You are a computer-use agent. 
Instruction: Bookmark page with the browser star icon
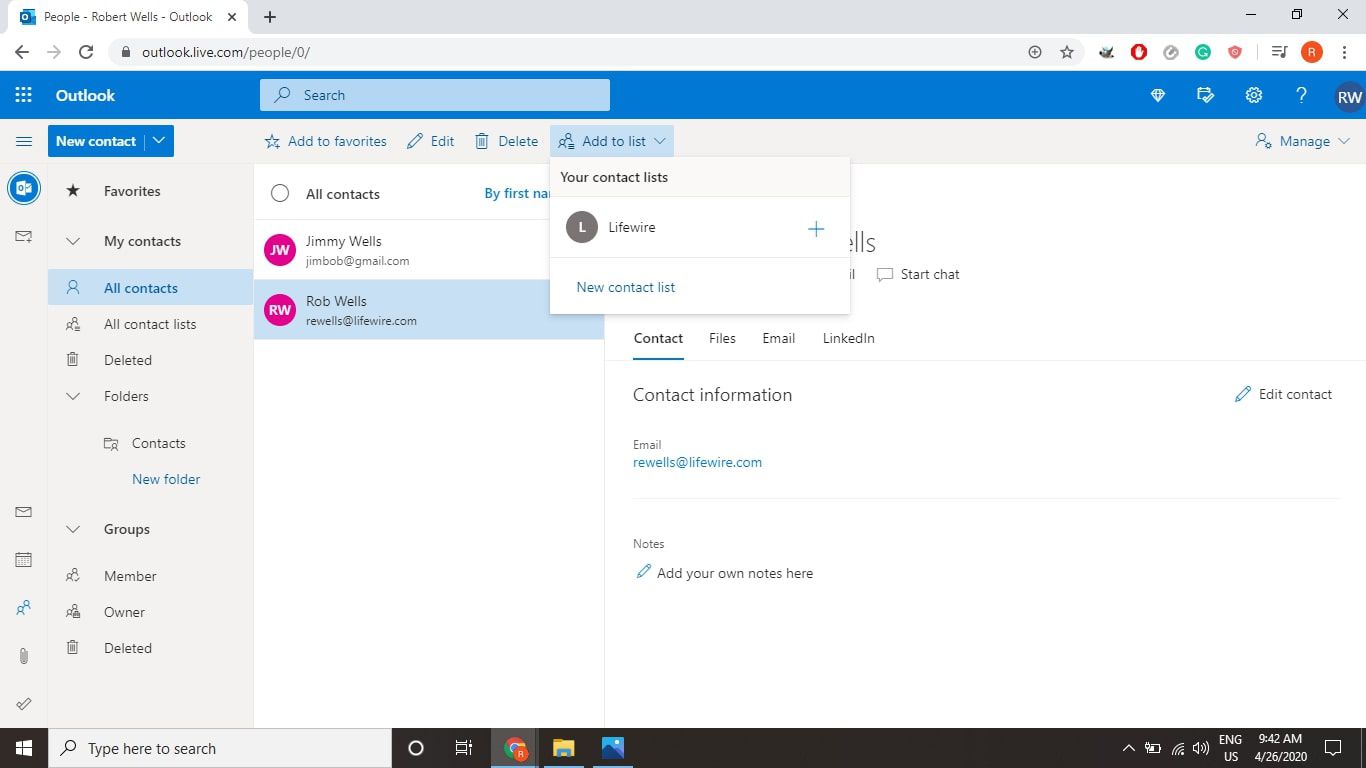tap(1067, 52)
